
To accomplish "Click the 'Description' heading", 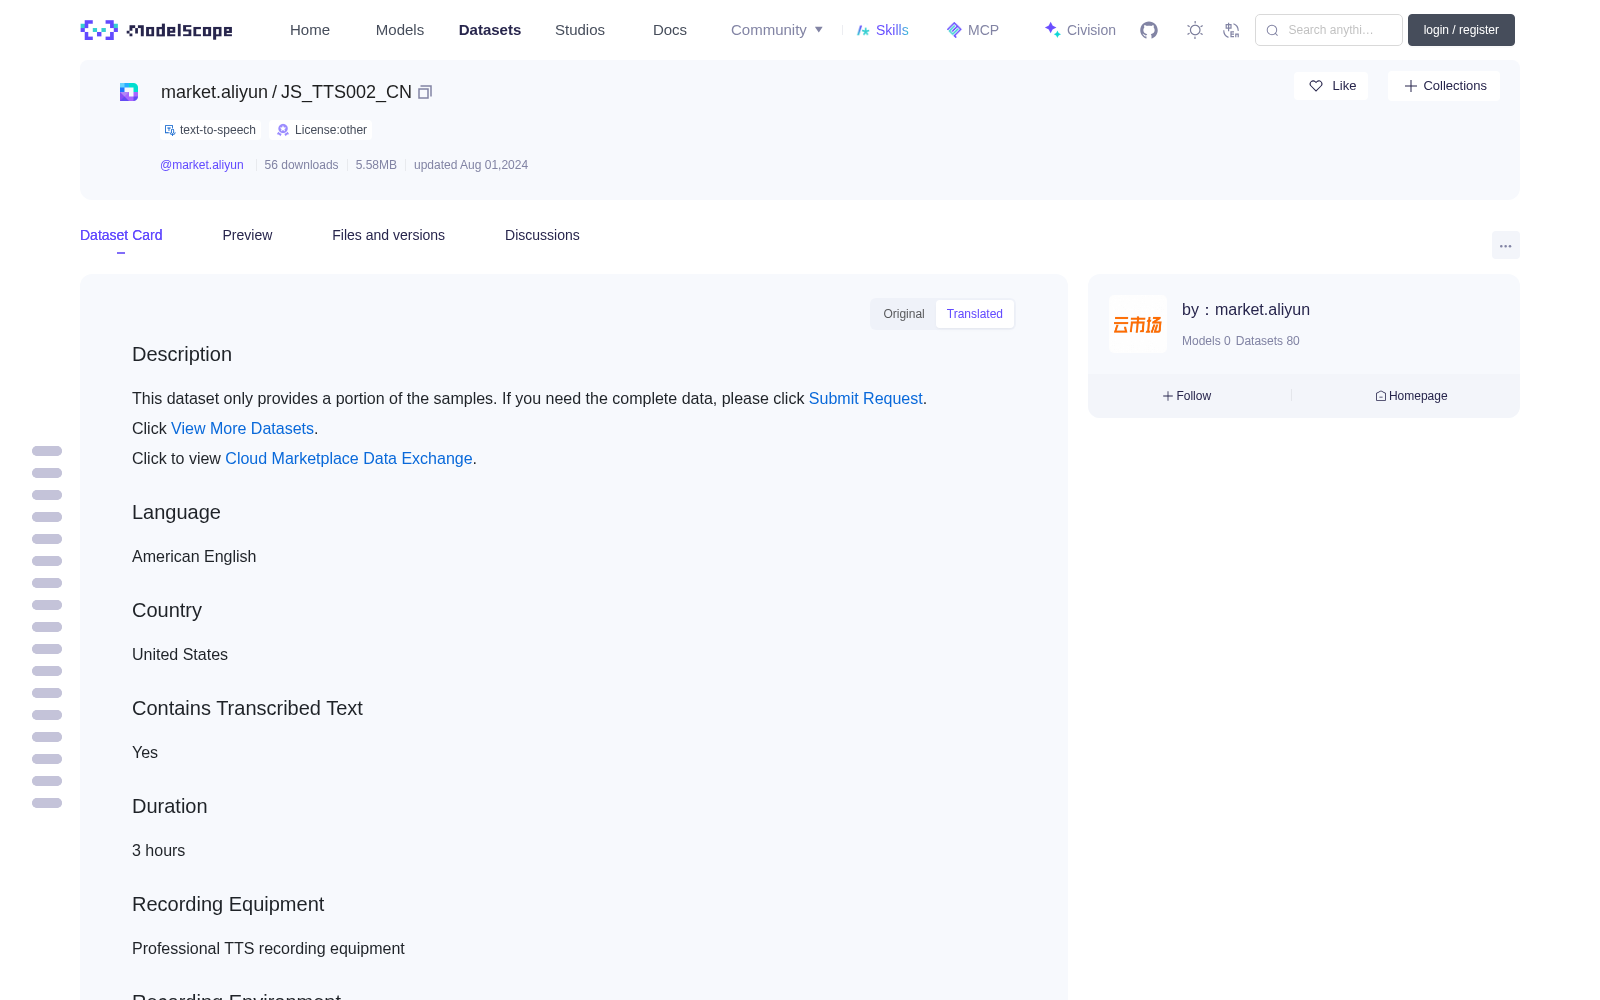I will [x=182, y=354].
